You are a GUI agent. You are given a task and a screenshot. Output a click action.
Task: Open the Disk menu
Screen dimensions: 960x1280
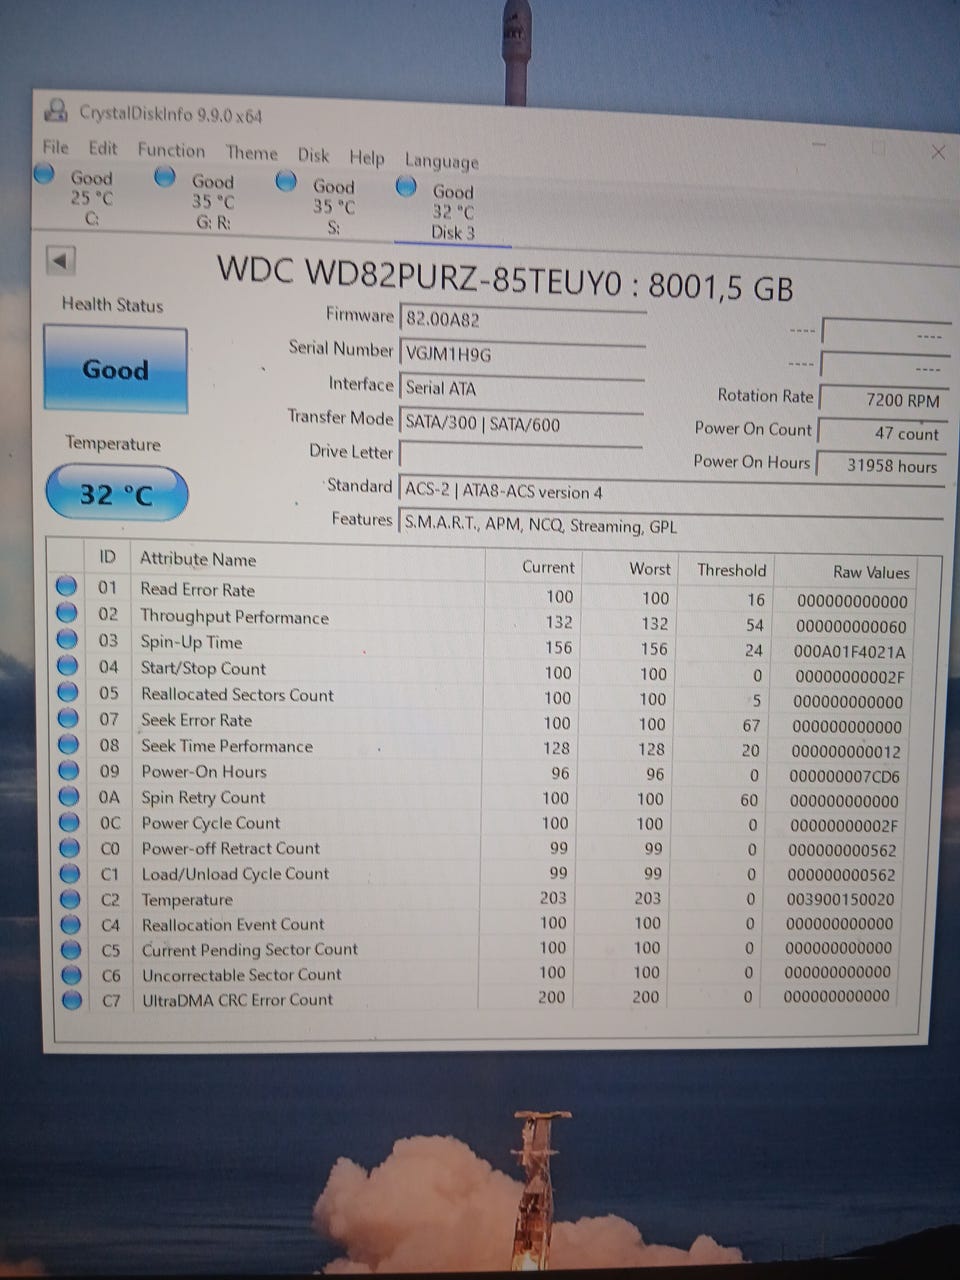pos(313,155)
